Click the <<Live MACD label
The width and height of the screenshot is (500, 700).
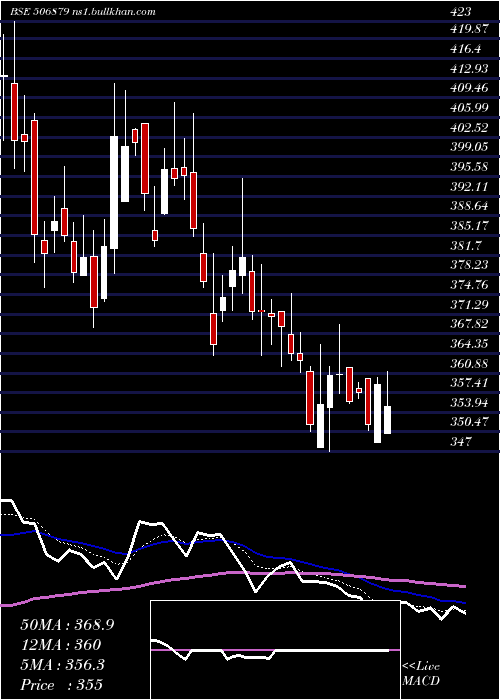point(421,674)
